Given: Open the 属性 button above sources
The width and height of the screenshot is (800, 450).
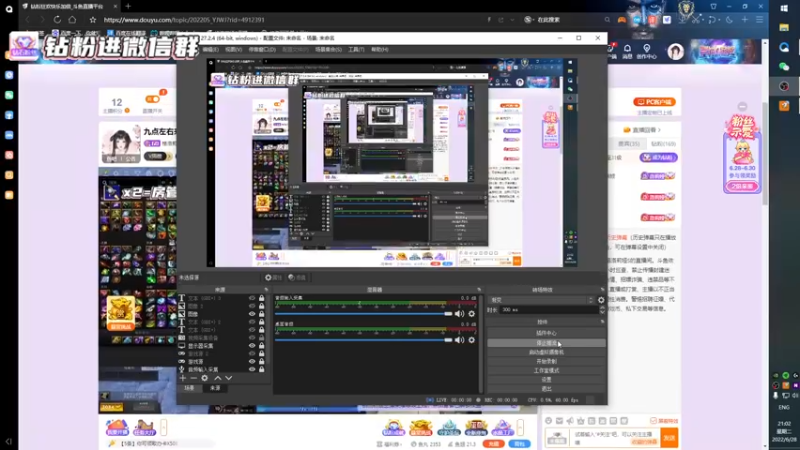Looking at the screenshot, I should [x=273, y=278].
